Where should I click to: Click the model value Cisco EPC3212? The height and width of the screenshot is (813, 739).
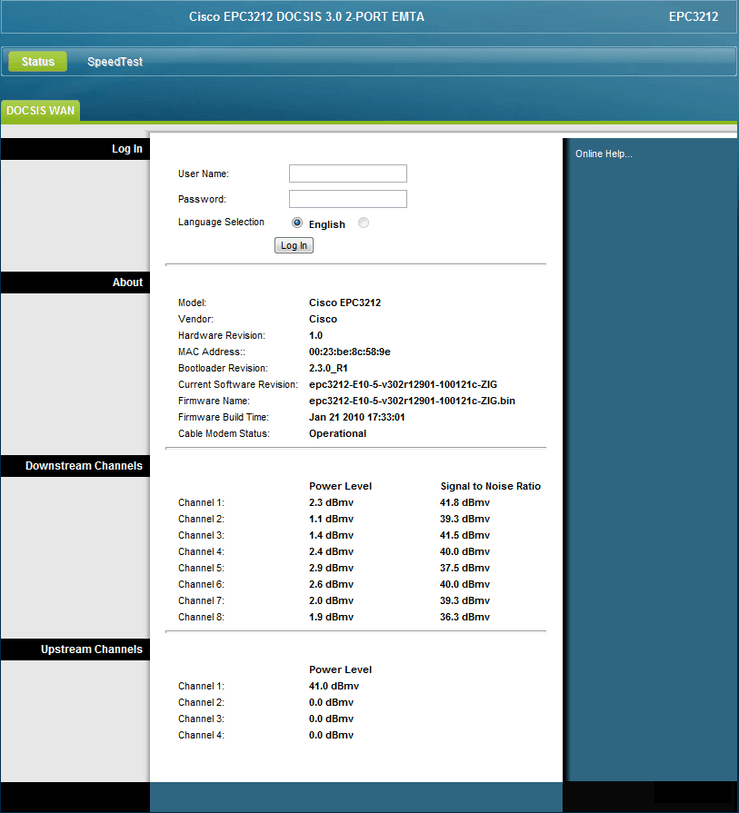[x=345, y=303]
